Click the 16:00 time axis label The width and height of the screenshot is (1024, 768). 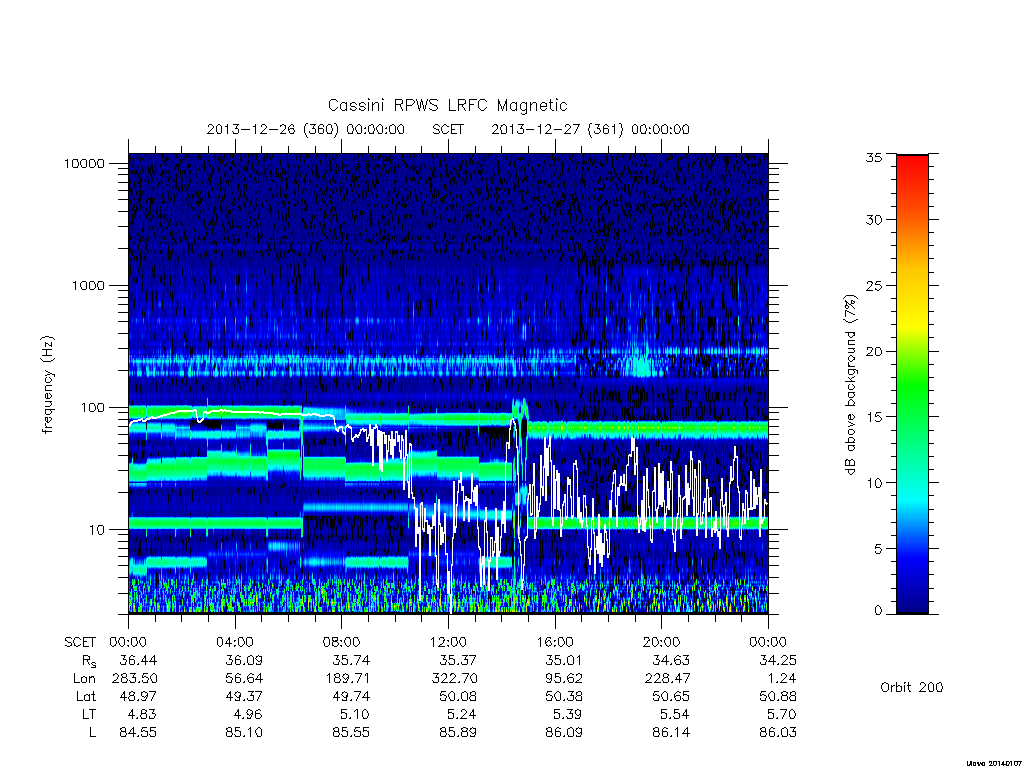tap(555, 642)
